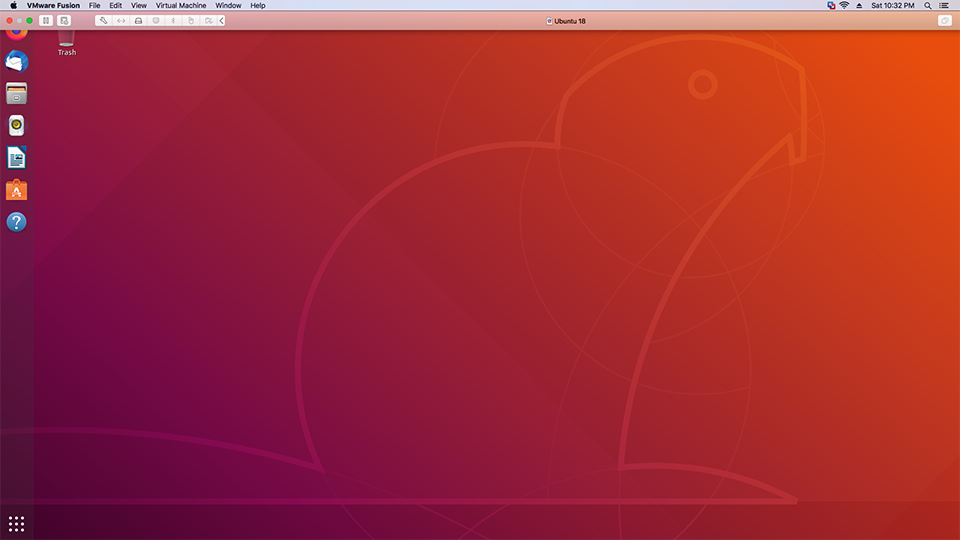
Task: Click the hard disk device icon
Action: [138, 21]
